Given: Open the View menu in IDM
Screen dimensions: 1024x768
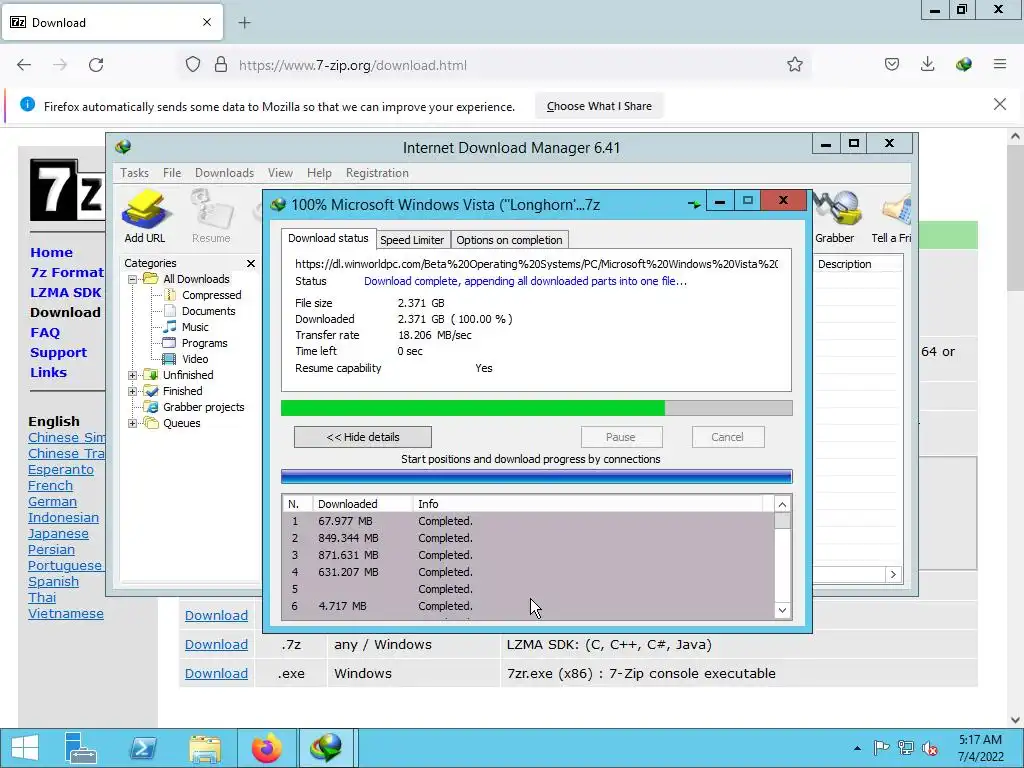Looking at the screenshot, I should point(280,173).
